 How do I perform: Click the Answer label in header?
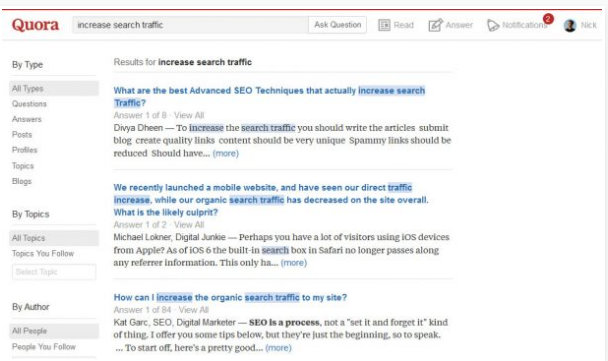coord(459,25)
